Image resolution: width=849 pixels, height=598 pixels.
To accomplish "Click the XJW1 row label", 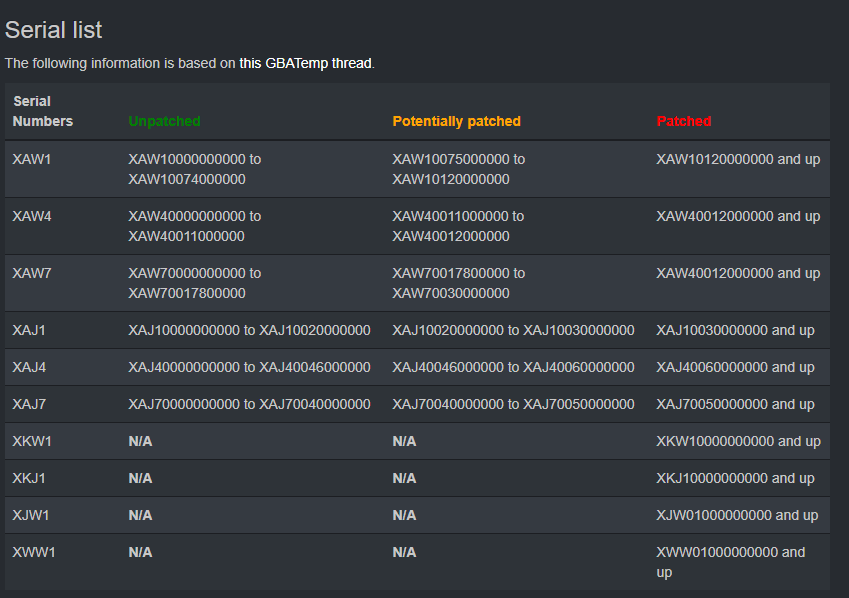I will [x=31, y=515].
